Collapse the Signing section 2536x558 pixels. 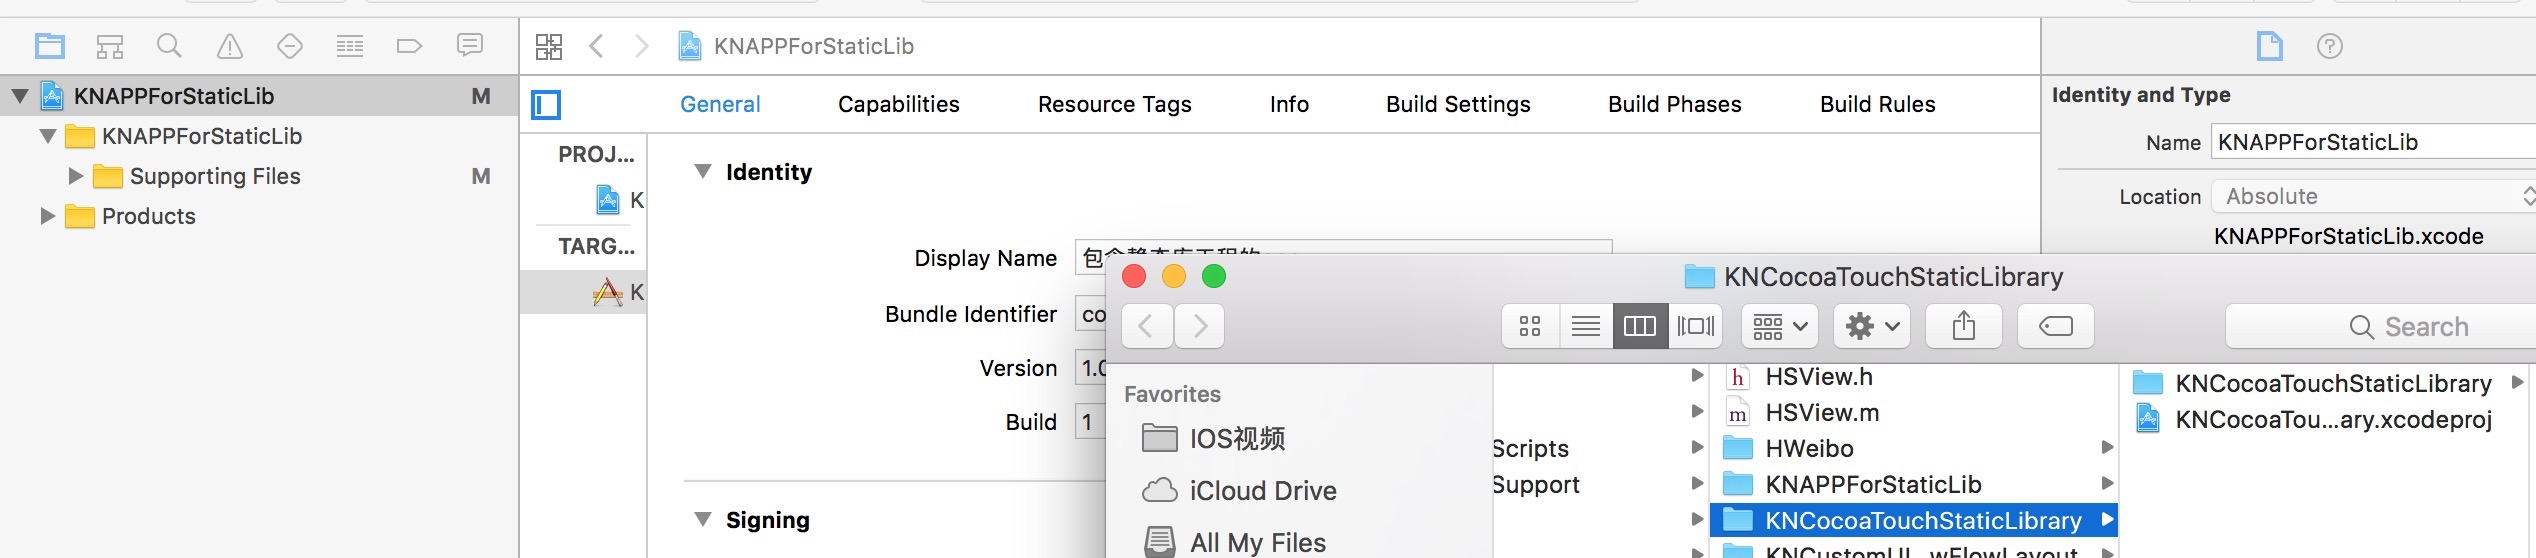tap(703, 520)
